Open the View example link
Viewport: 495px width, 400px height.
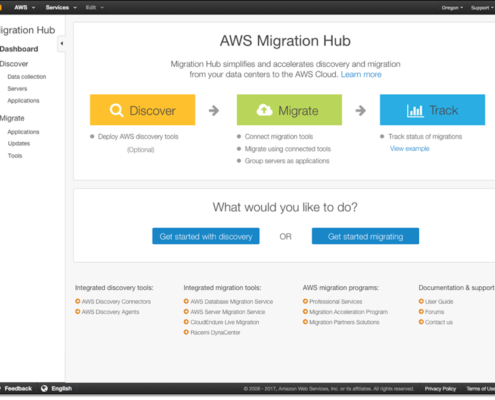410,149
